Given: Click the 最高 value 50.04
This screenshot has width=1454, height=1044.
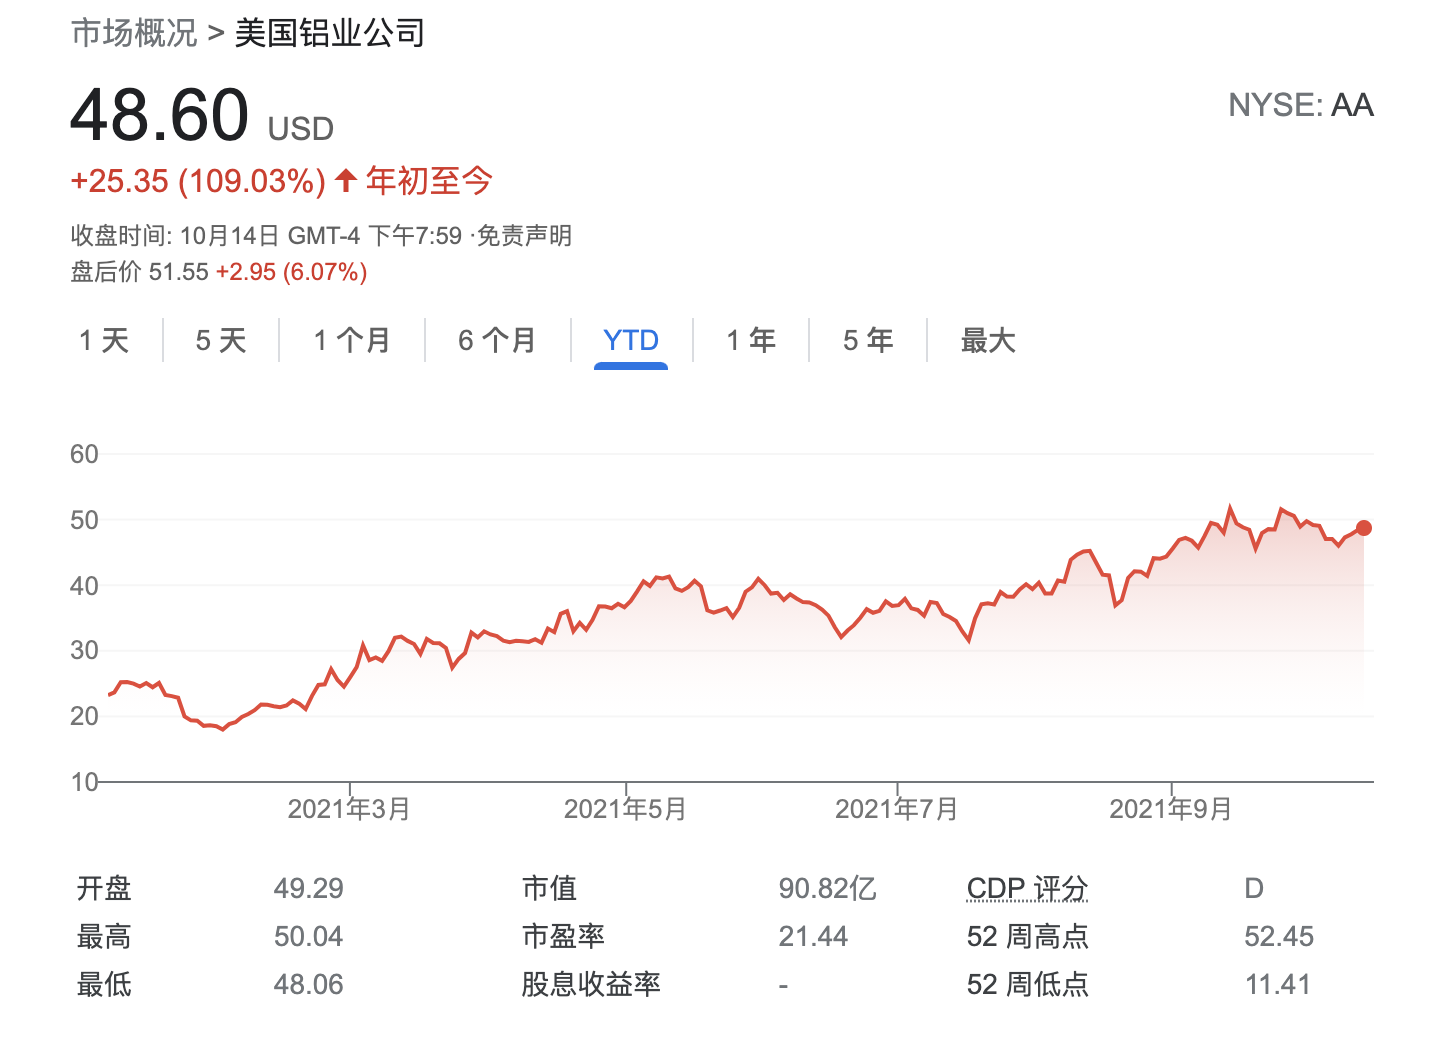Looking at the screenshot, I should coord(309,936).
